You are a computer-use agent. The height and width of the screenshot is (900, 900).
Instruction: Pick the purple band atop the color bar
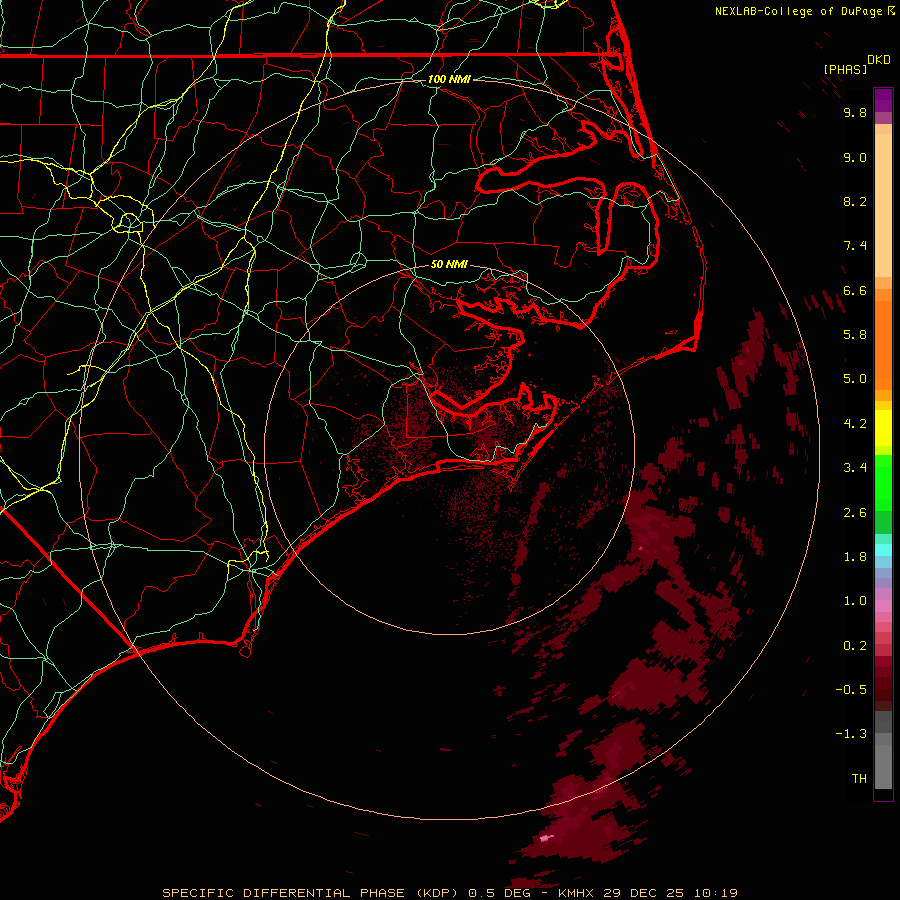[883, 101]
